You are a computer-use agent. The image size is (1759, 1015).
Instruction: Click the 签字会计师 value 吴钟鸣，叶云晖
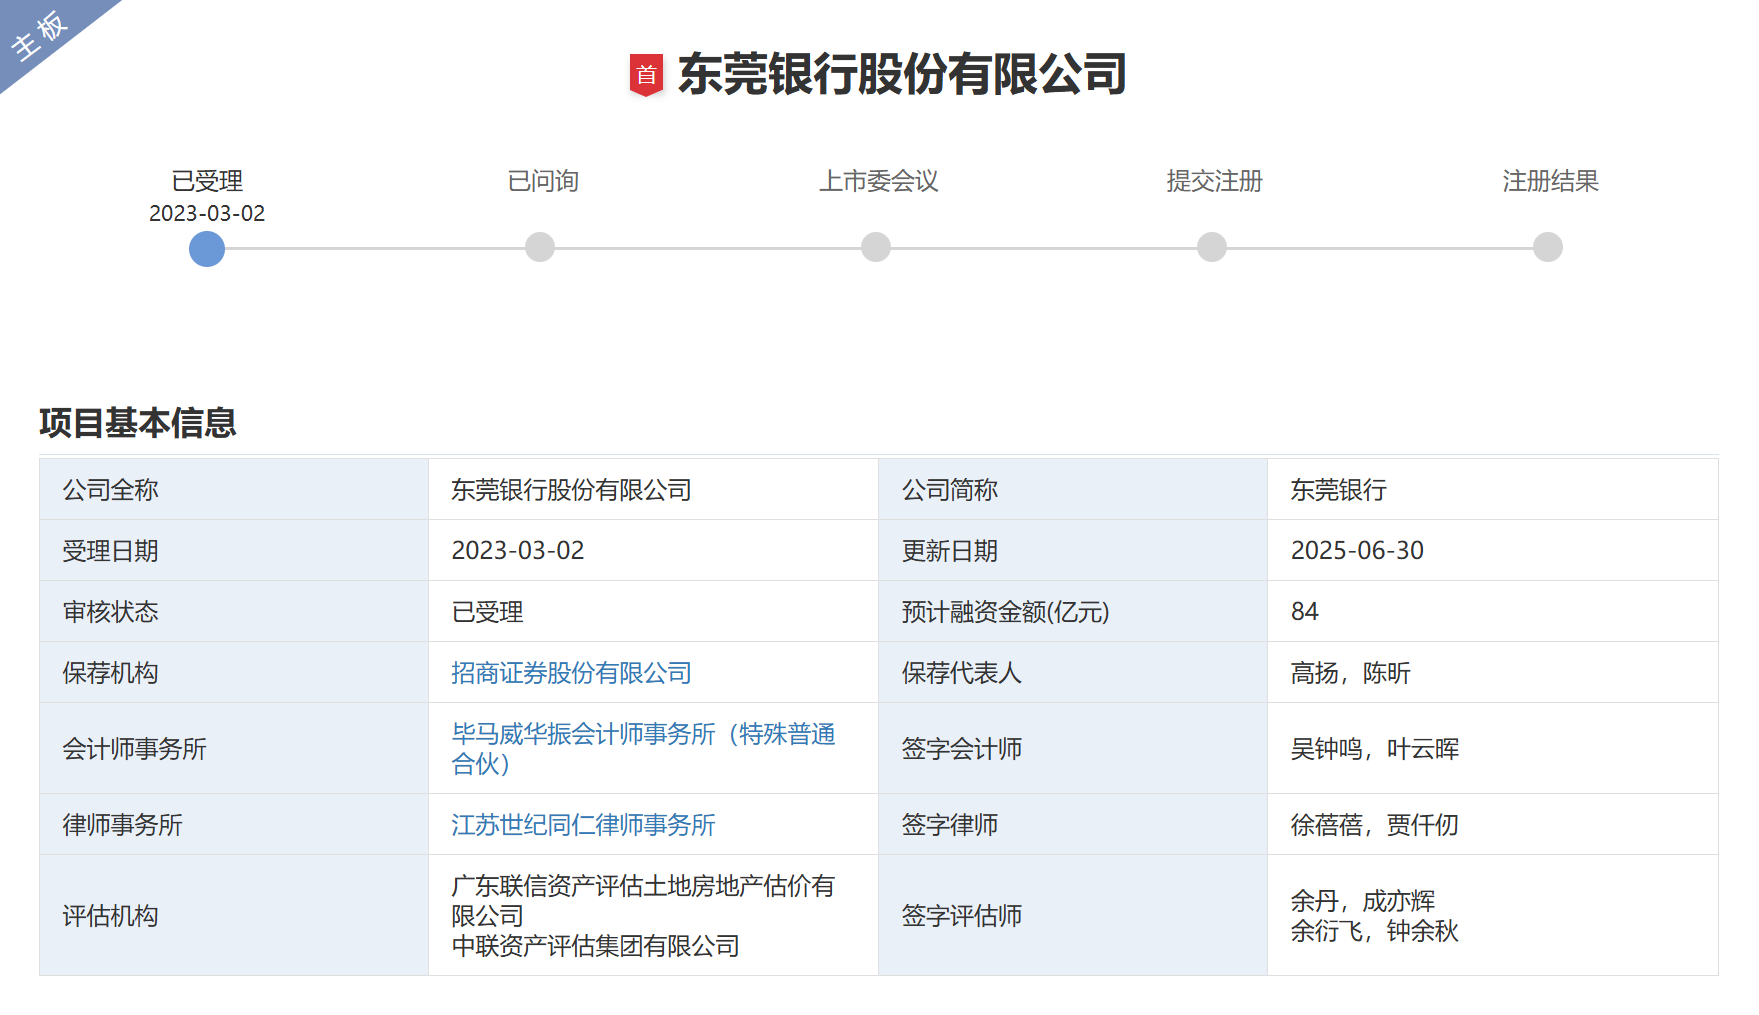[x=1375, y=749]
